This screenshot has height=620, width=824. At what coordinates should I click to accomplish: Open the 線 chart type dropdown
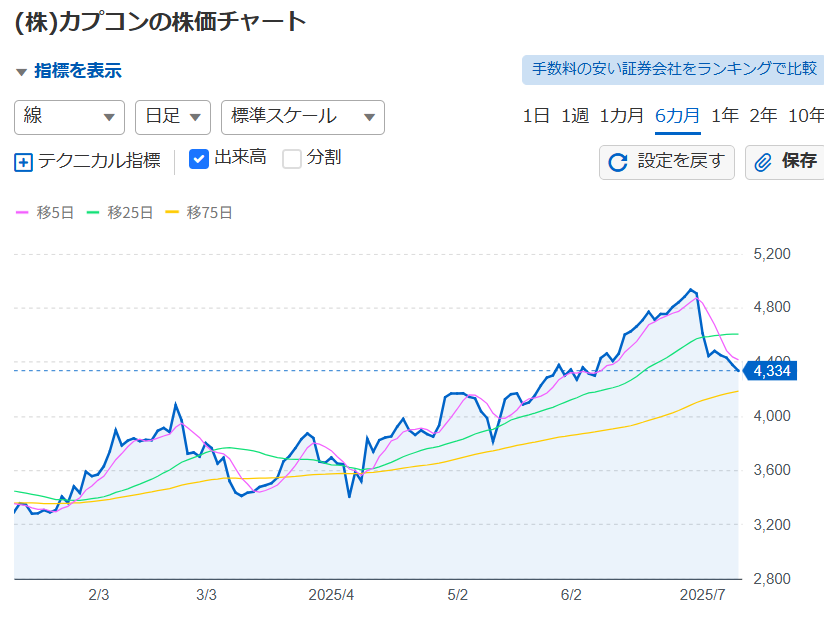tap(69, 117)
